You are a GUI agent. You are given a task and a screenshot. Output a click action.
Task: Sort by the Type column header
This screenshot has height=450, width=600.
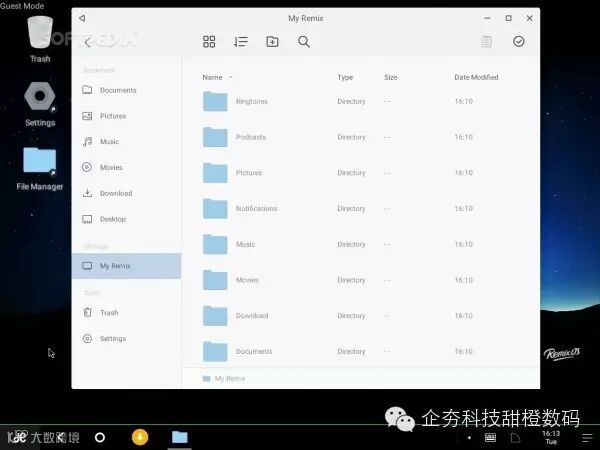point(345,77)
